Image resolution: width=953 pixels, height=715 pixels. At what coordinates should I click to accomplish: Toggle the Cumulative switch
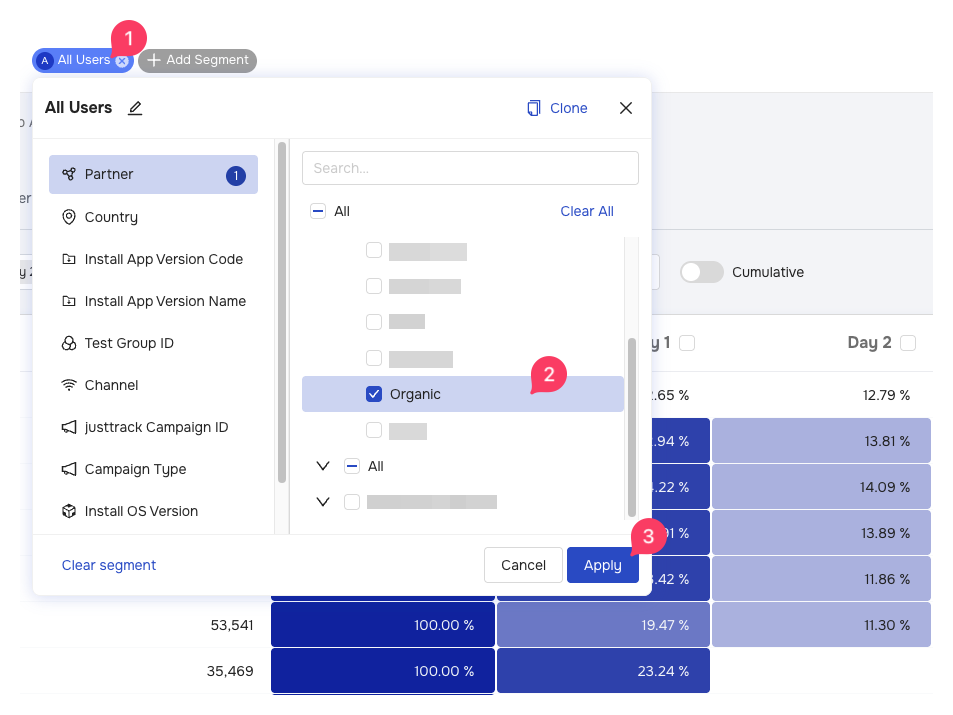coord(701,272)
